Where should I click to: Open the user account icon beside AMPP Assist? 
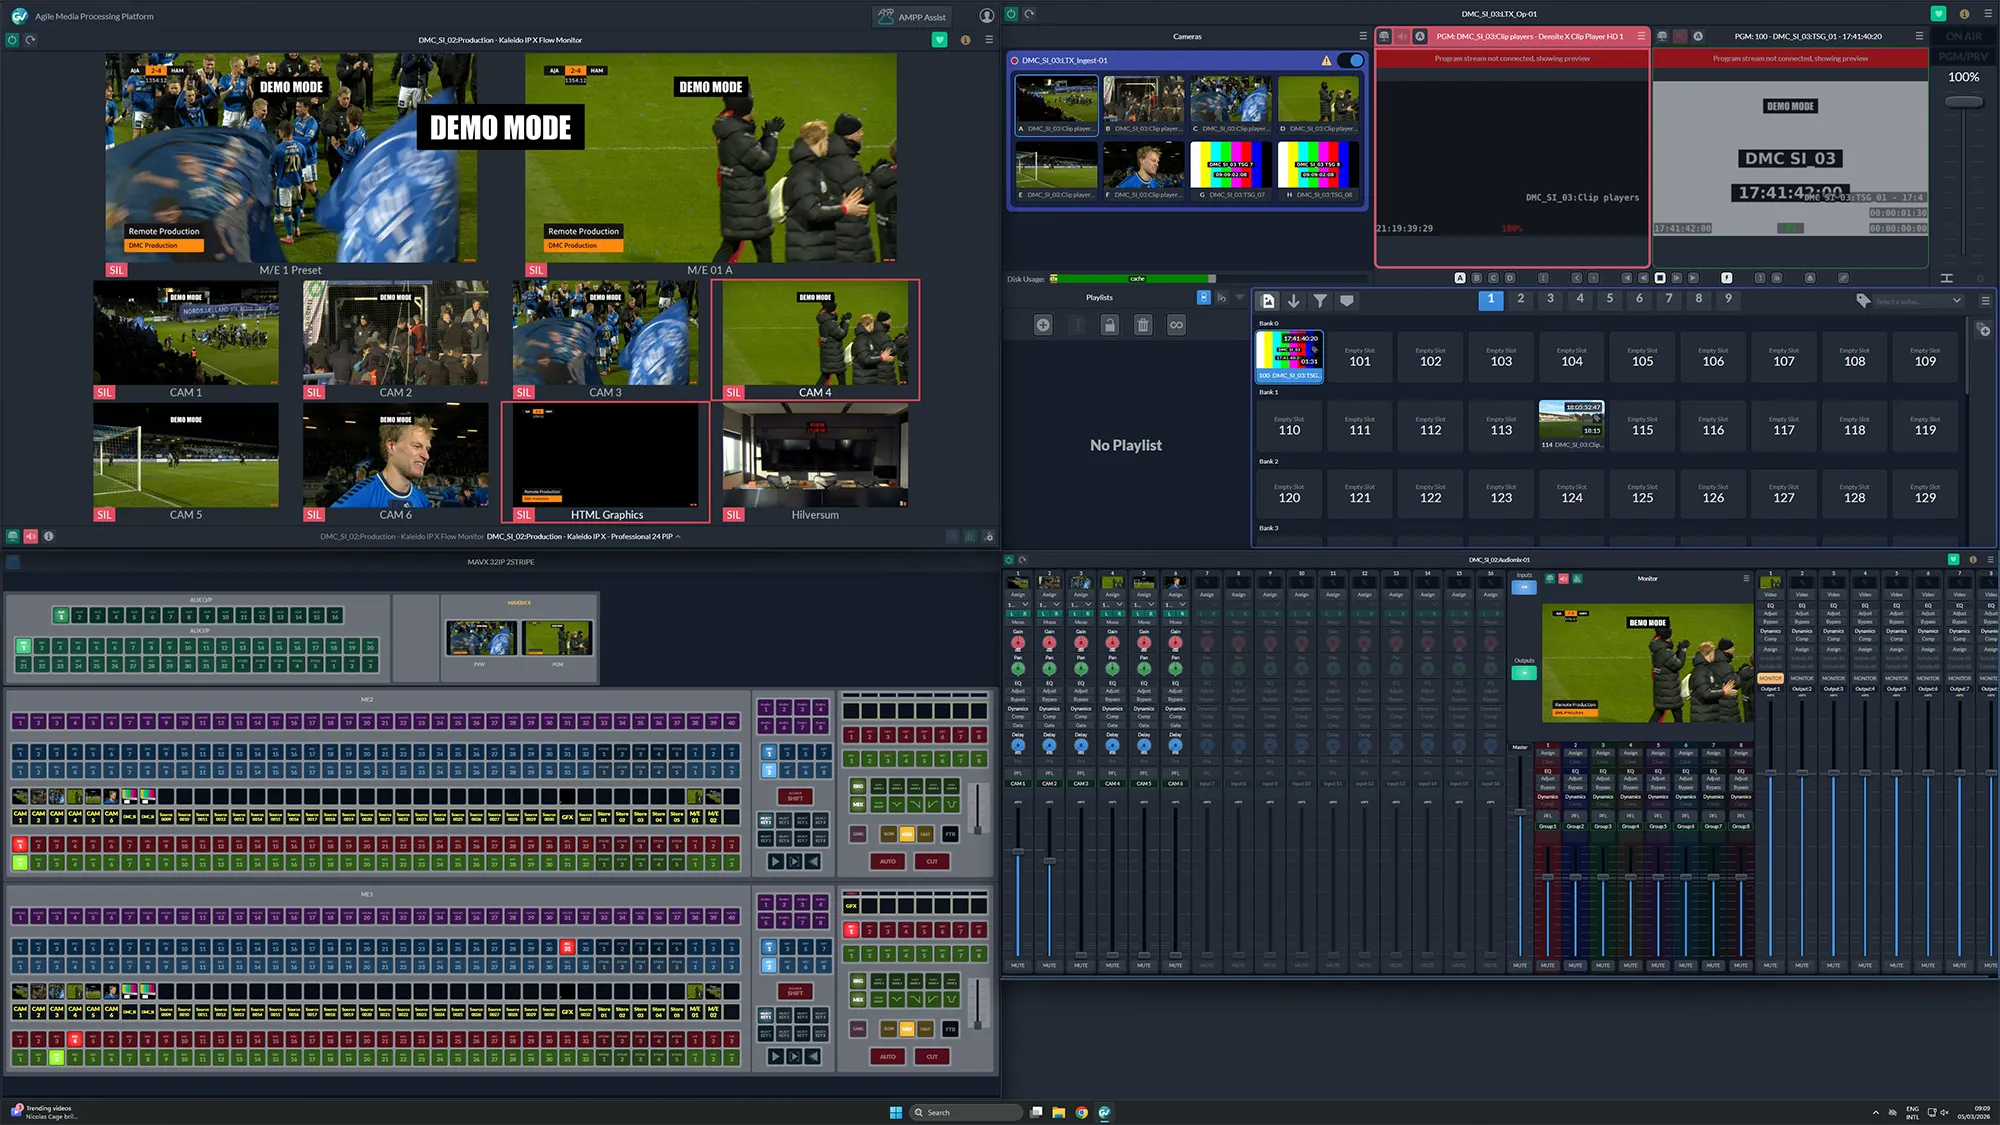pyautogui.click(x=987, y=16)
